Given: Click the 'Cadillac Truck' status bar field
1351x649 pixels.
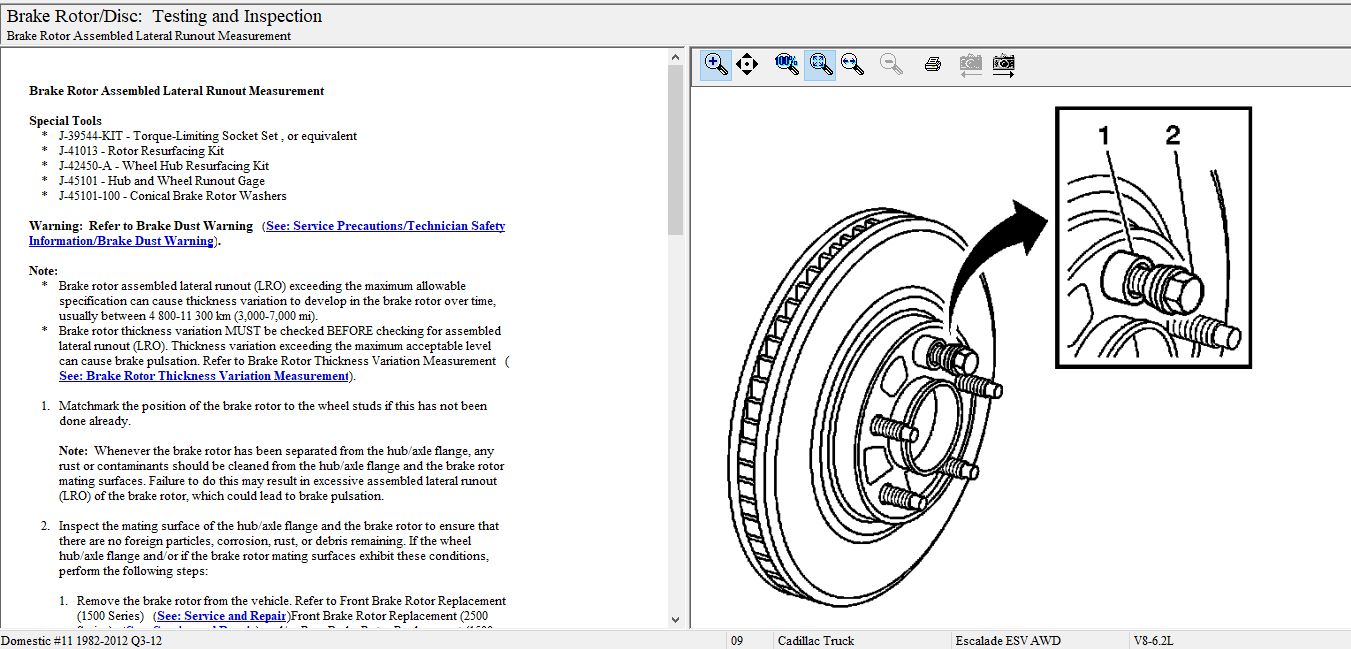Looking at the screenshot, I should coord(816,641).
